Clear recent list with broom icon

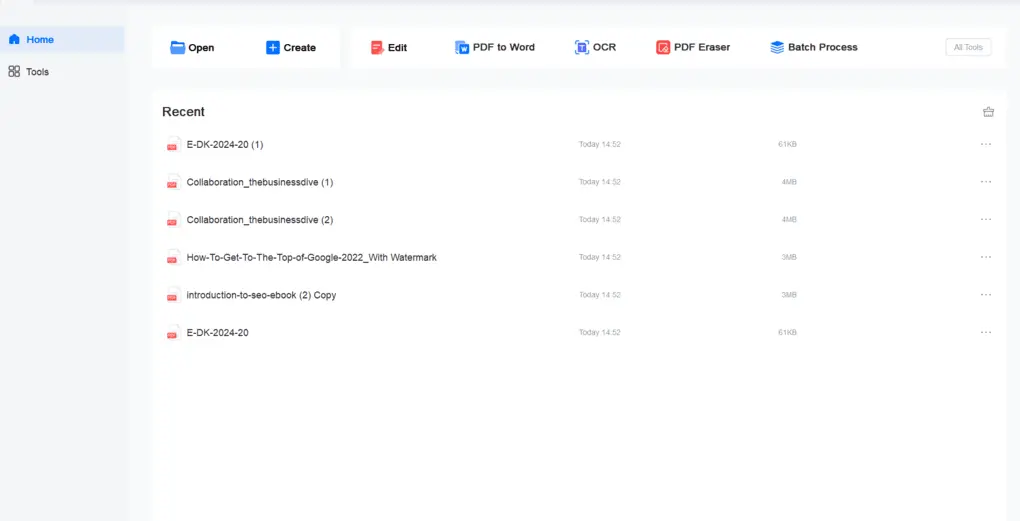coord(988,112)
